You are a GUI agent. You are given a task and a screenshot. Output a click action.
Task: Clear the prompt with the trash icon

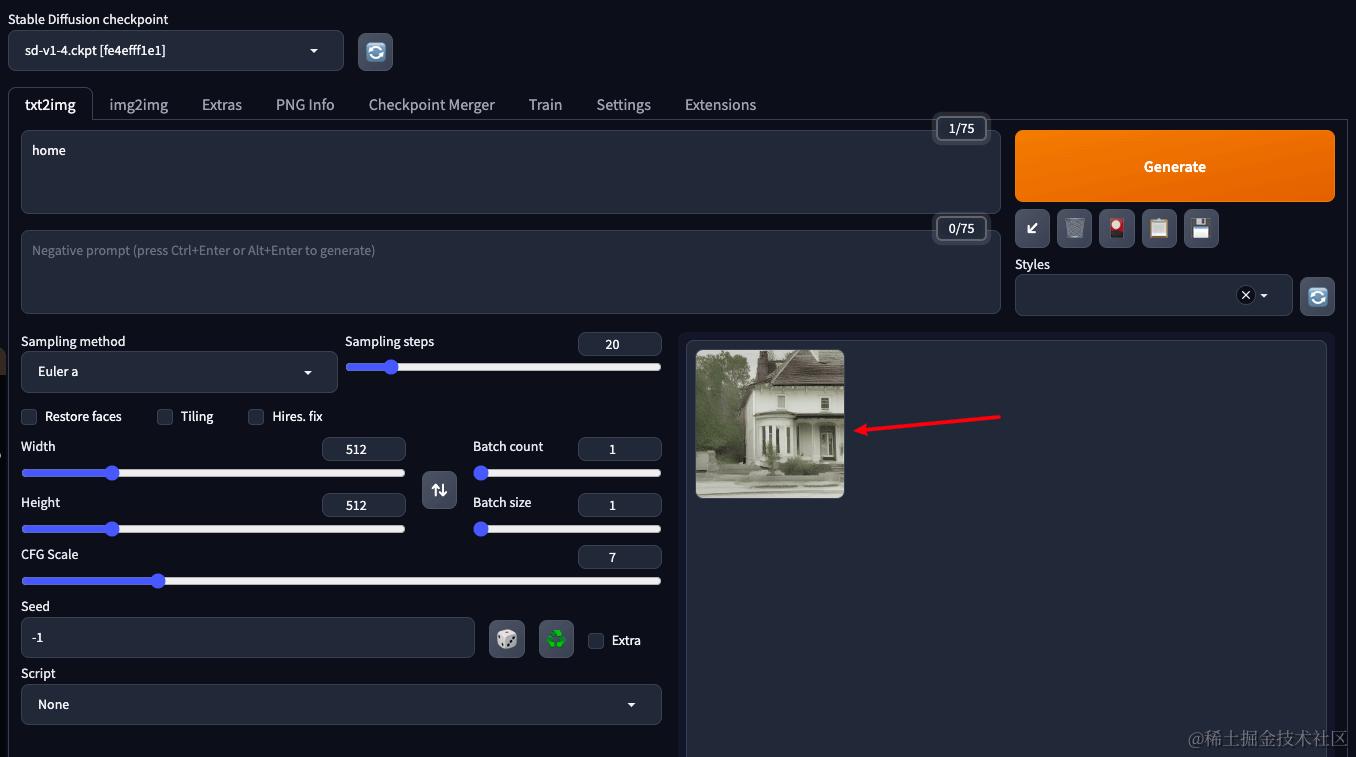(1074, 228)
